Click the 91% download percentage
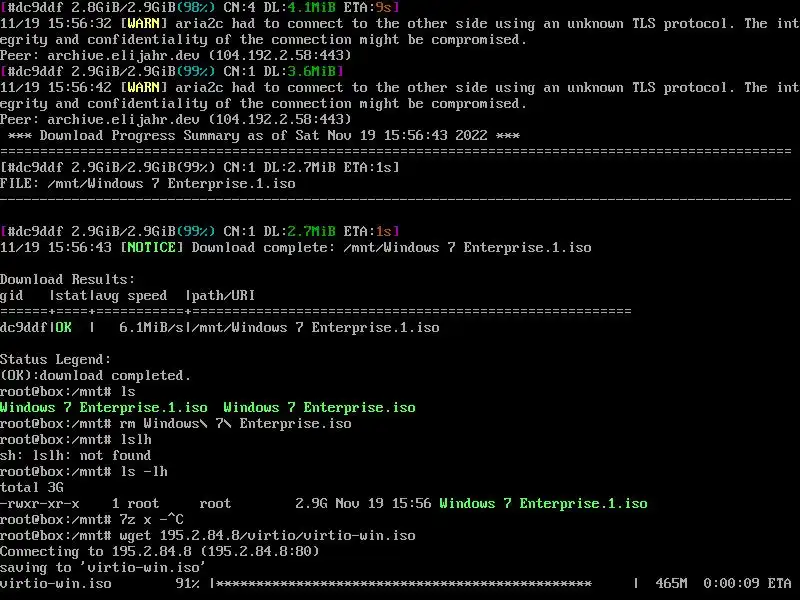Image resolution: width=800 pixels, height=600 pixels. click(x=187, y=583)
